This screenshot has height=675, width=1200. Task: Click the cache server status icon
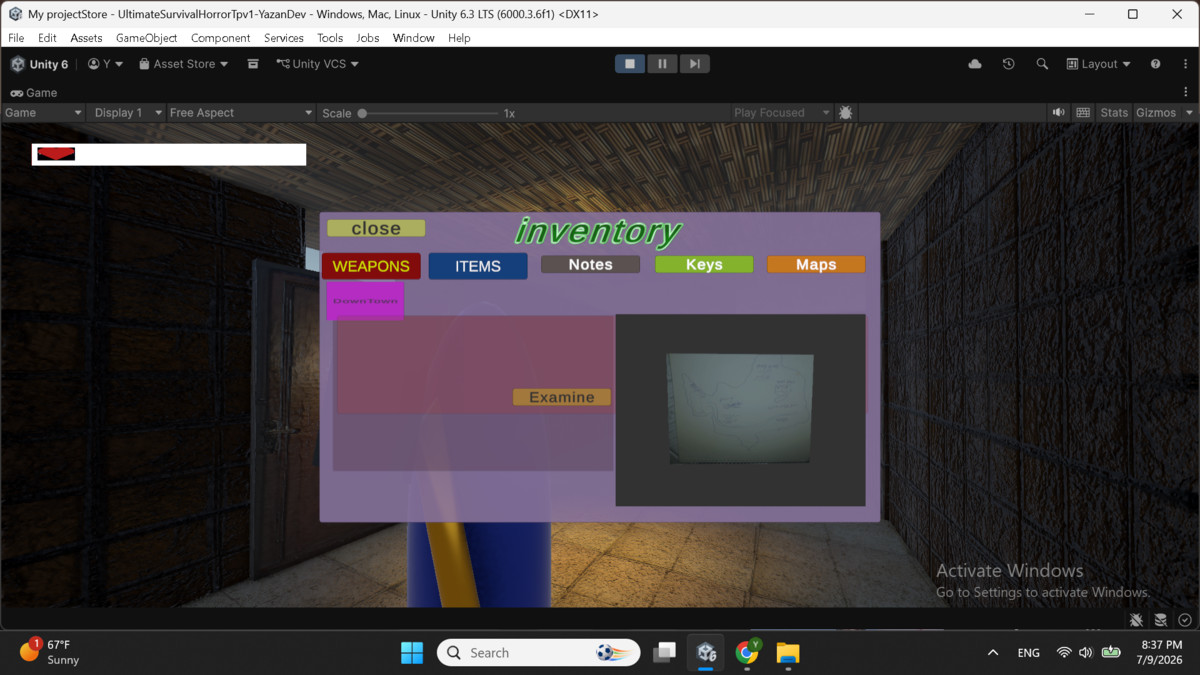pos(1161,620)
